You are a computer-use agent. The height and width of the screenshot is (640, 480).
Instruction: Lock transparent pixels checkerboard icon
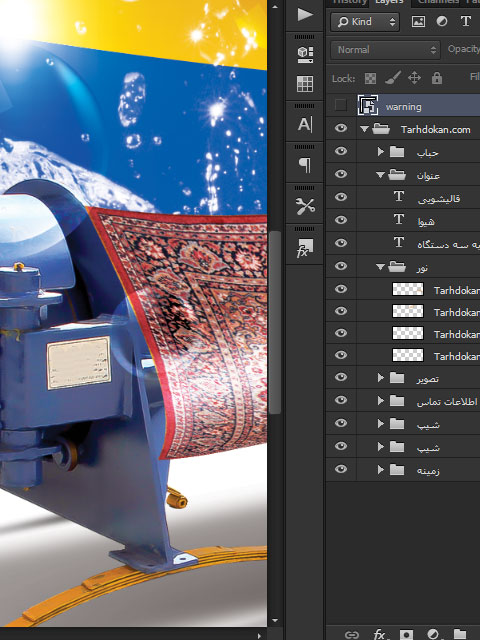[370, 78]
